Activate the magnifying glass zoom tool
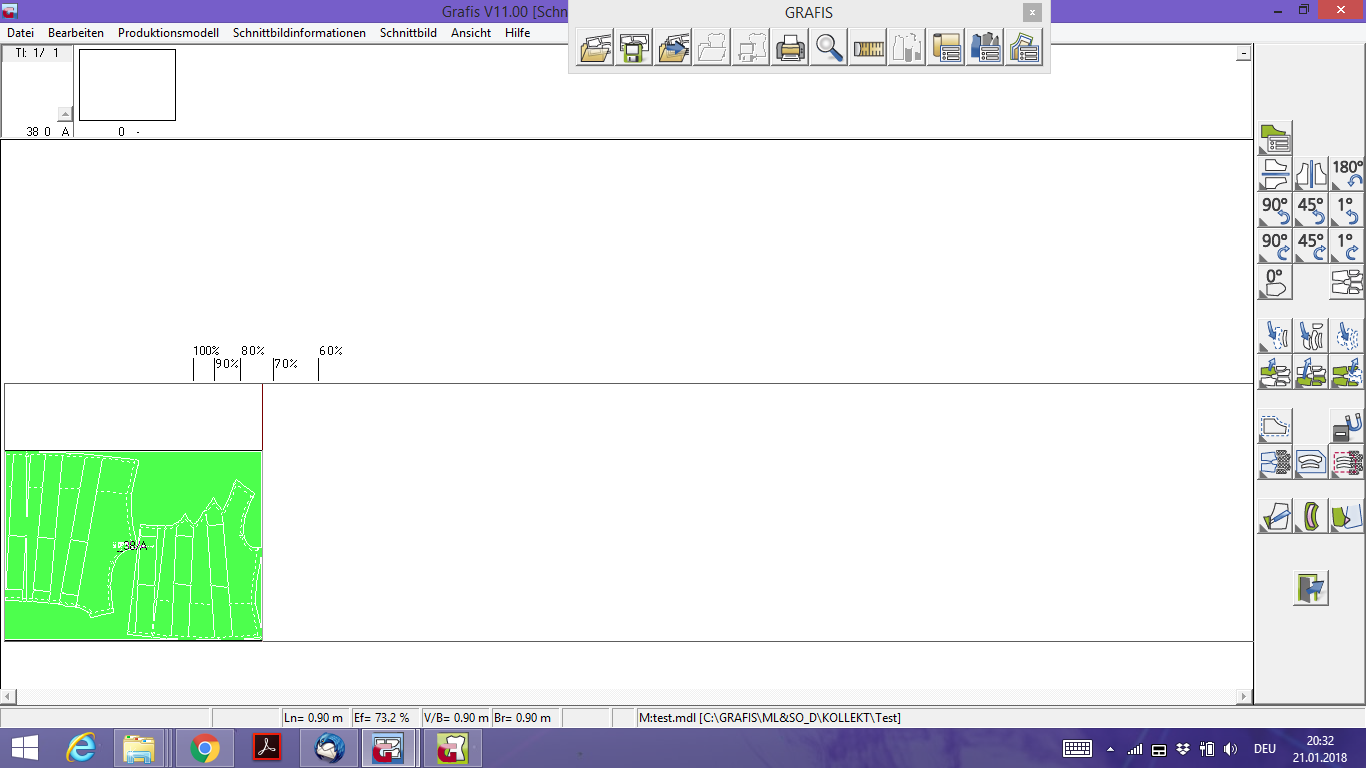The image size is (1366, 768). click(829, 47)
